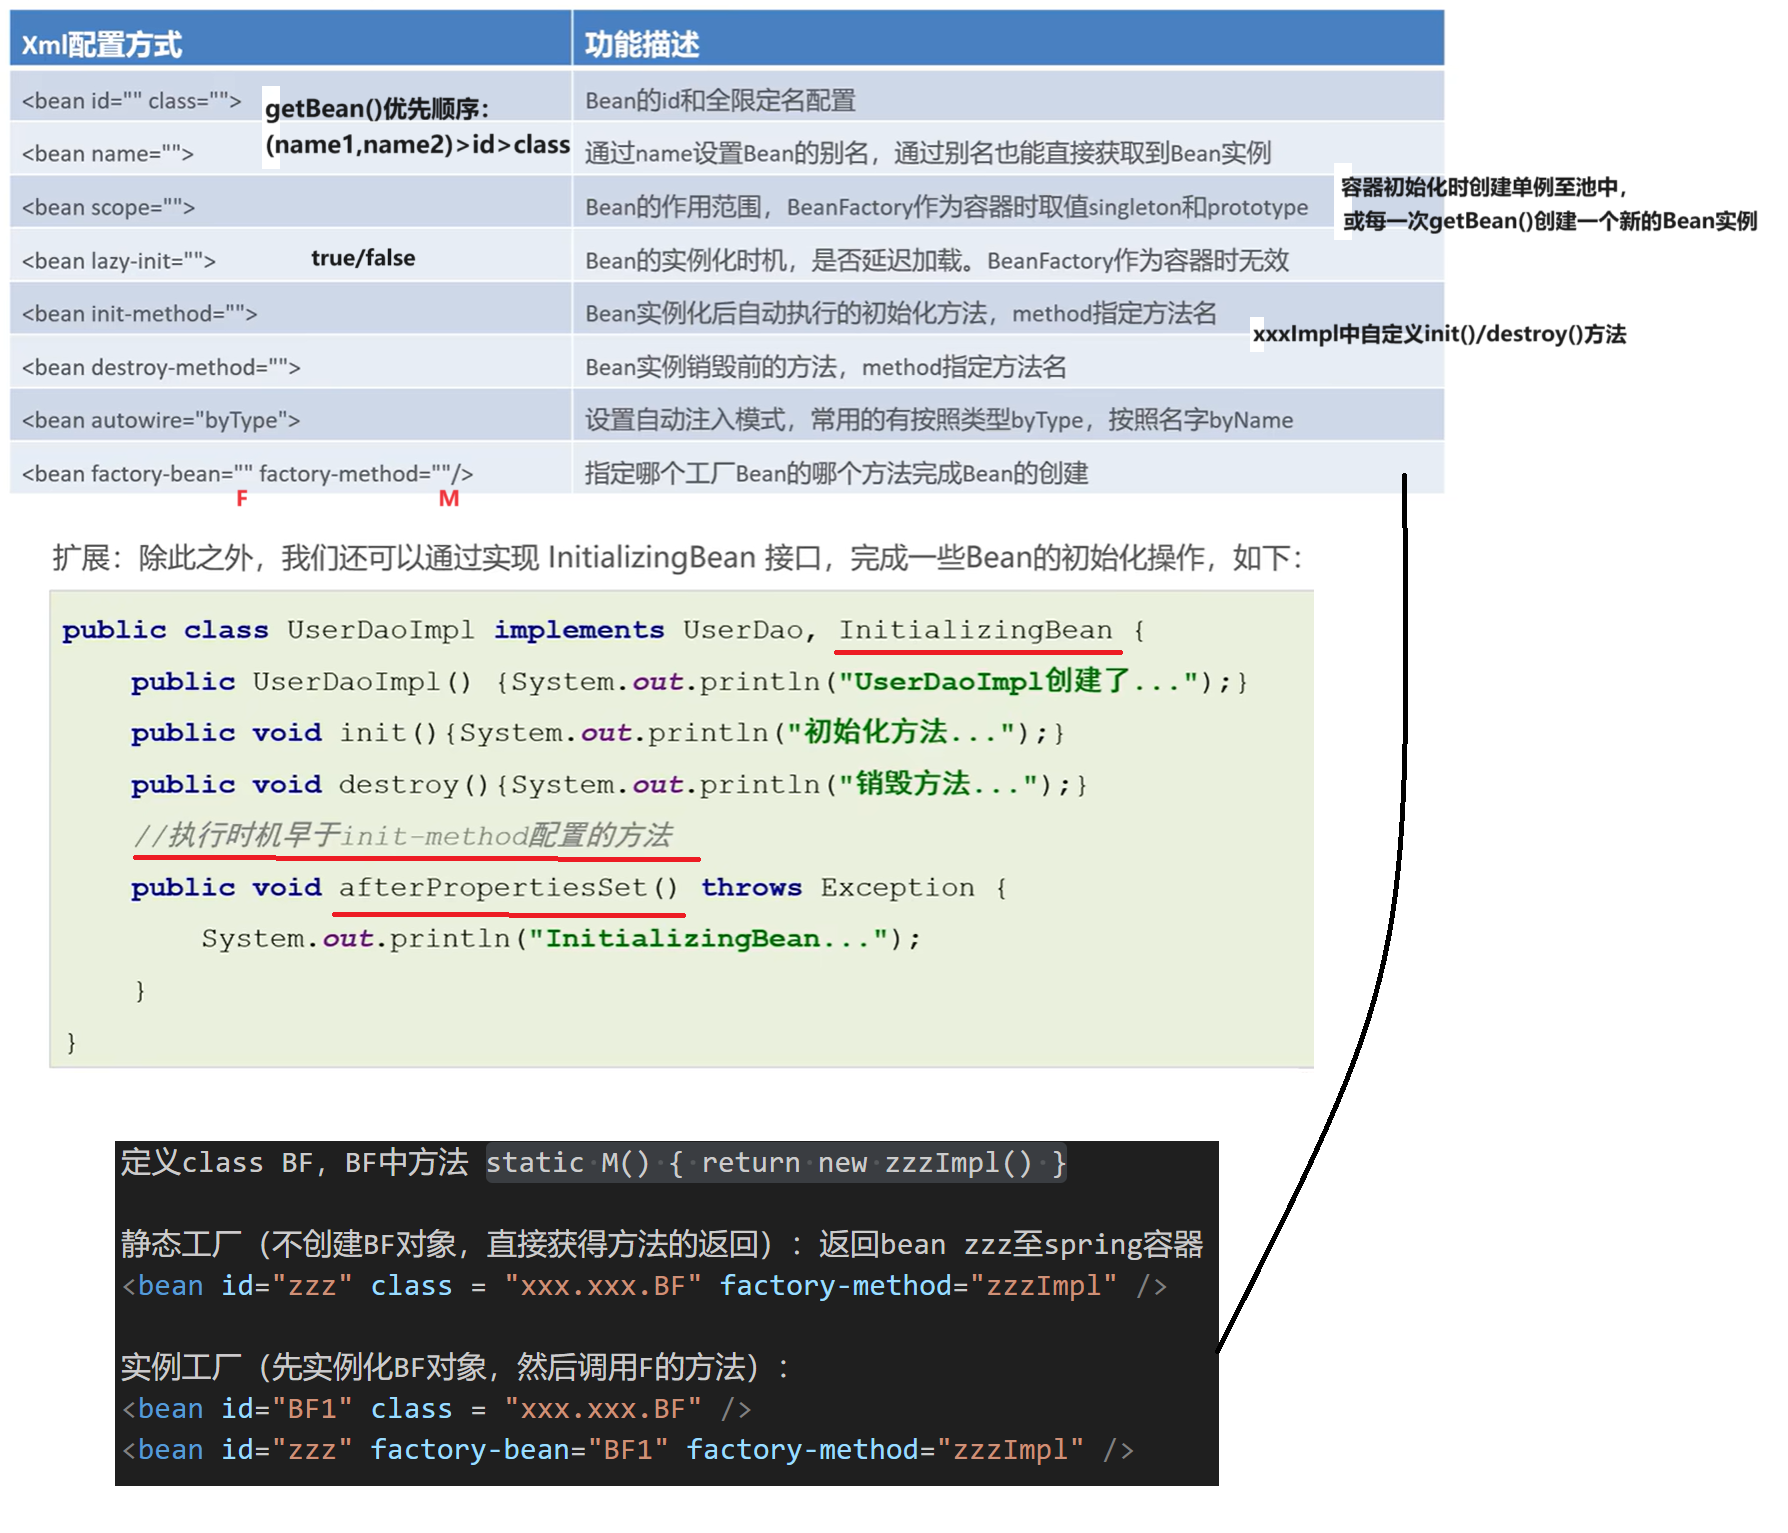Click the static factory bean zzz XML line
Image resolution: width=1788 pixels, height=1533 pixels.
point(644,1285)
